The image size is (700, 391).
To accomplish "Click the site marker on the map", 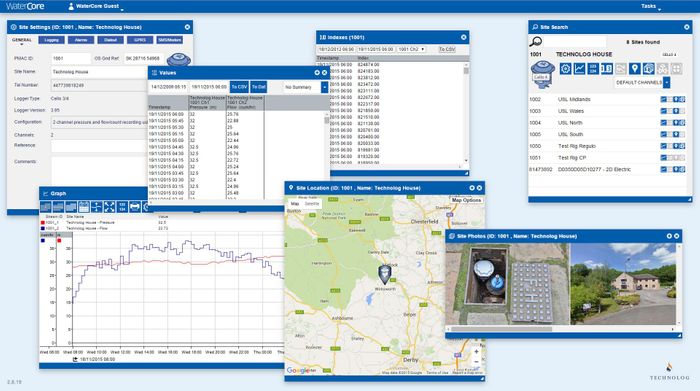I will coord(384,274).
